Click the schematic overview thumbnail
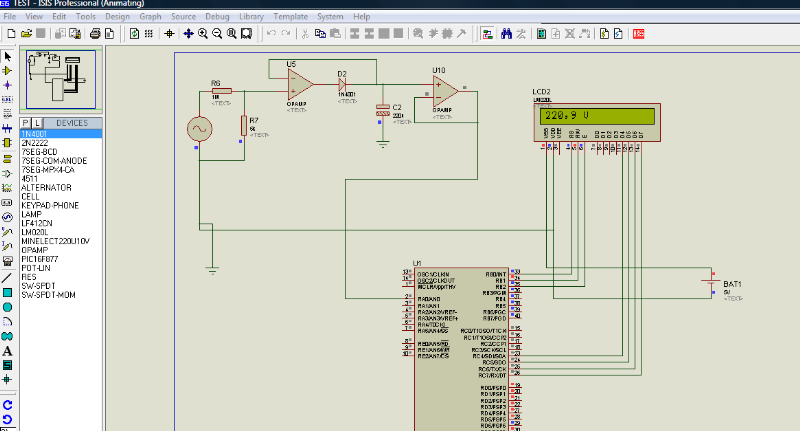800x431 pixels. pos(59,79)
